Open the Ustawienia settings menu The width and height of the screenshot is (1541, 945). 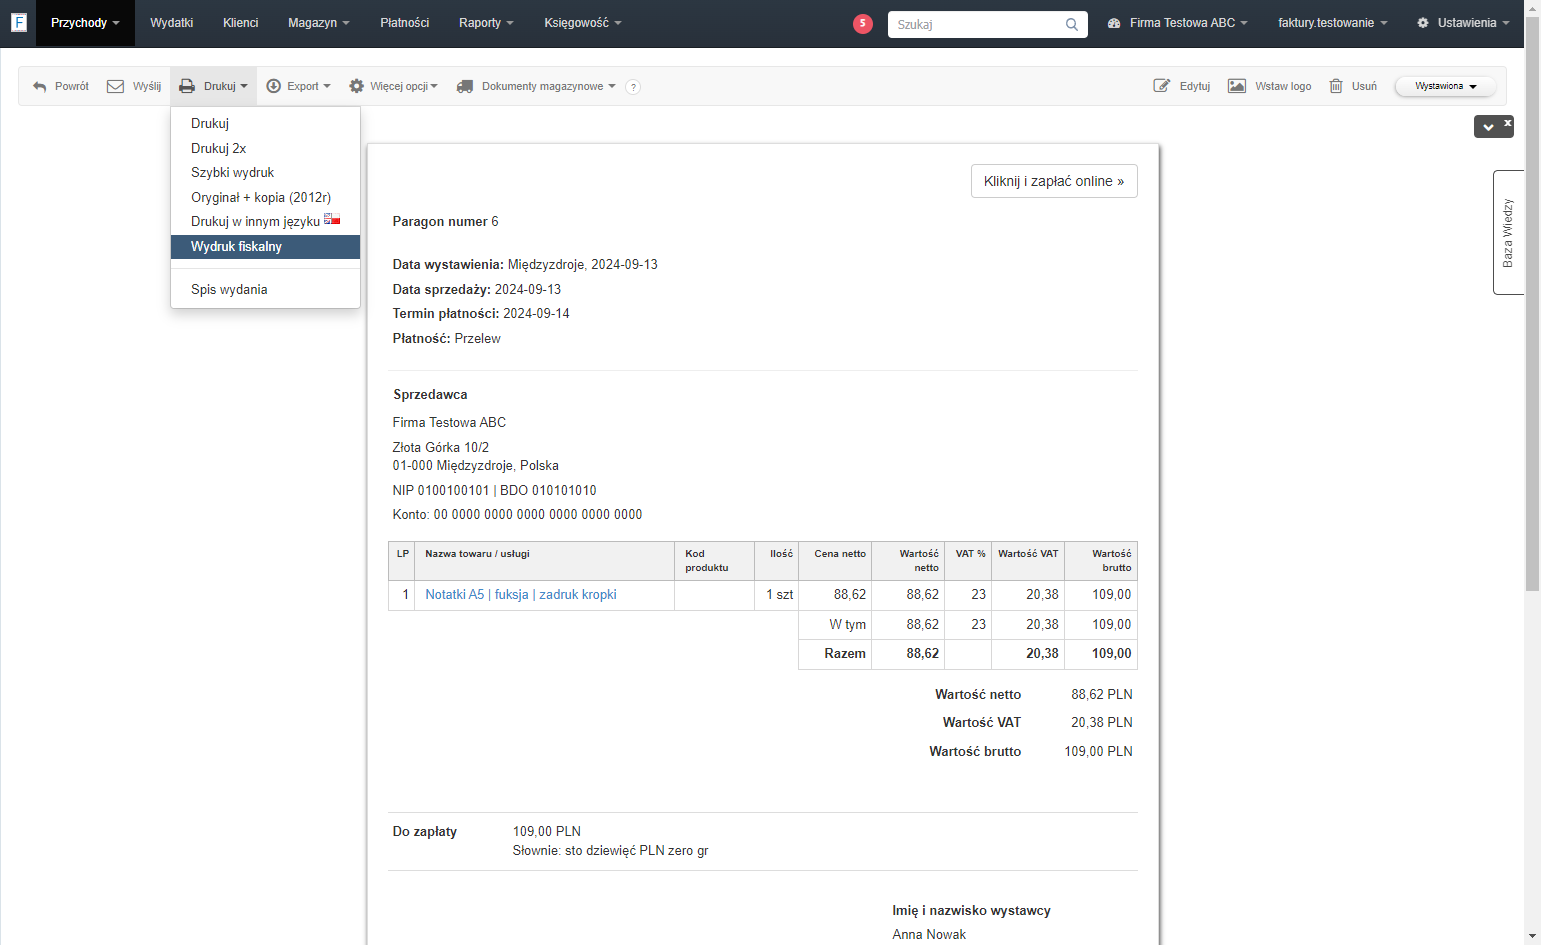coord(1463,23)
